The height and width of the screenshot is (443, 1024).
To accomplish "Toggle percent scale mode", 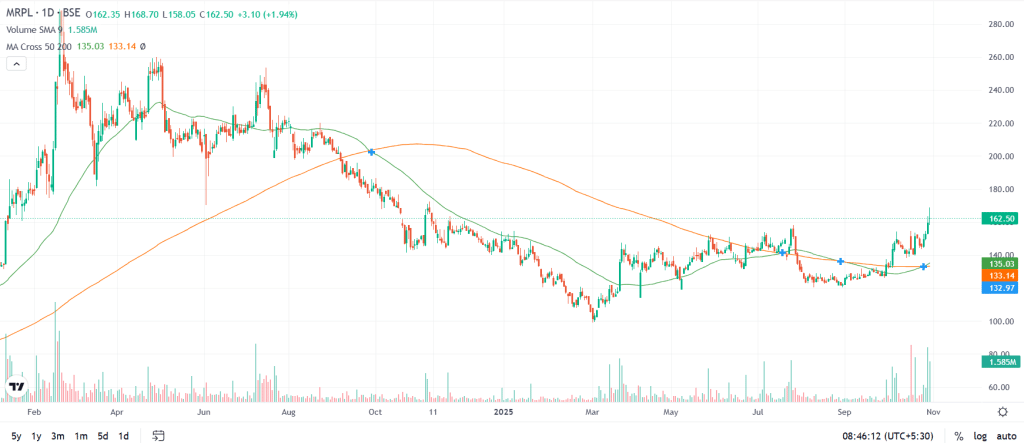I will click(958, 436).
